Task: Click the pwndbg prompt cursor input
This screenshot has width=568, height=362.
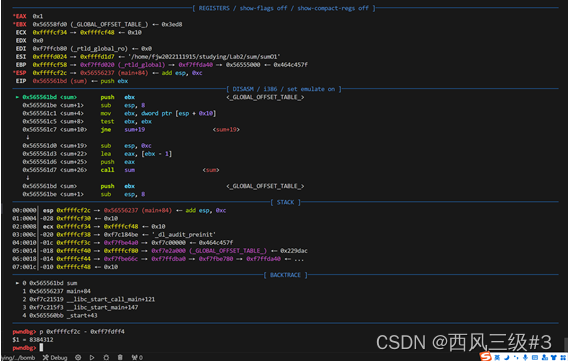Action: 41,348
